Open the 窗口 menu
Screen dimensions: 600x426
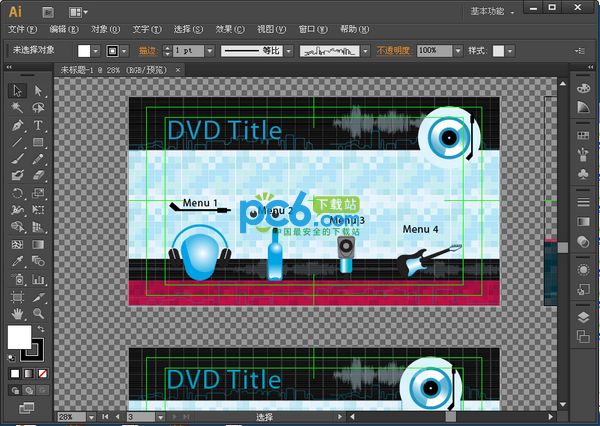[x=313, y=29]
